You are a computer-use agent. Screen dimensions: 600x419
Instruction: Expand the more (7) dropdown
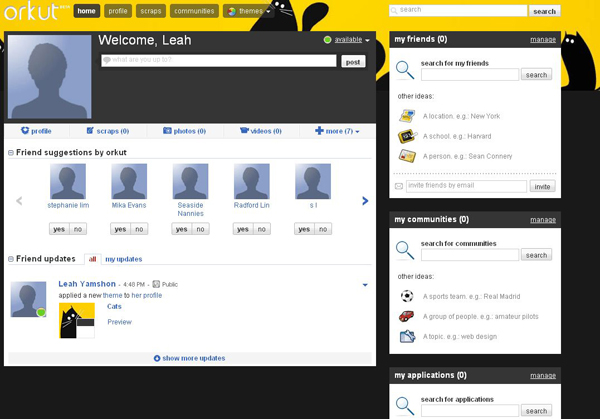click(x=337, y=131)
